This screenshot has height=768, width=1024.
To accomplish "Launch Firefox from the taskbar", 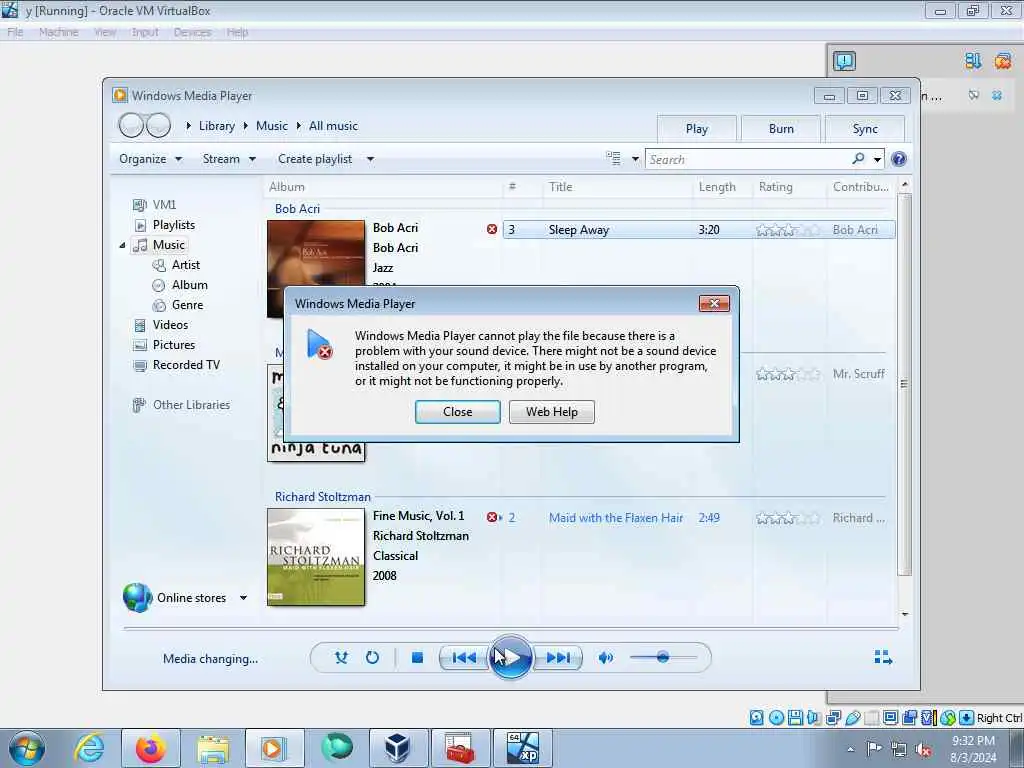I will (x=151, y=748).
